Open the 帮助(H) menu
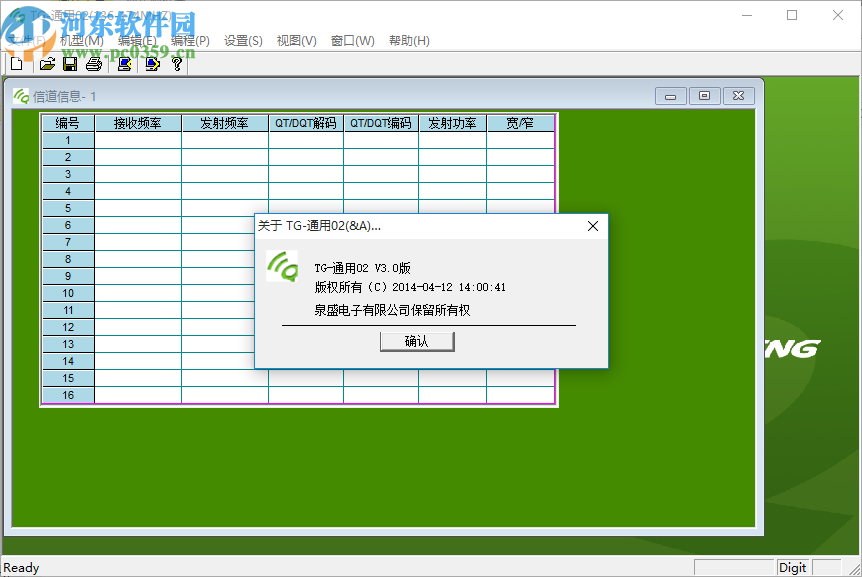This screenshot has height=577, width=862. 409,41
